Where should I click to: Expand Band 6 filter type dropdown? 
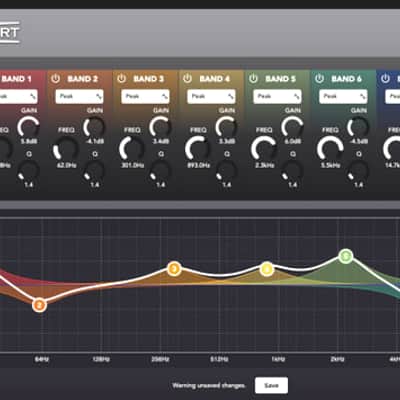click(x=343, y=97)
